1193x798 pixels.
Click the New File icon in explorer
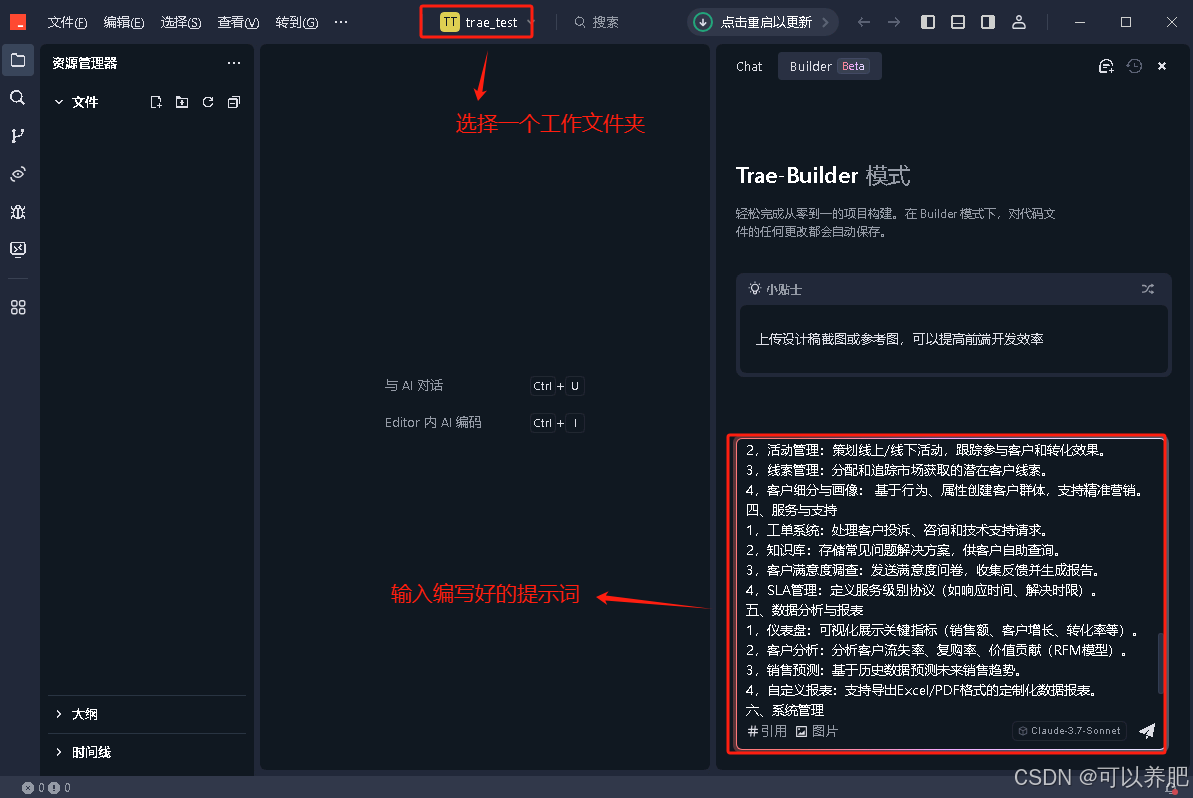(156, 102)
